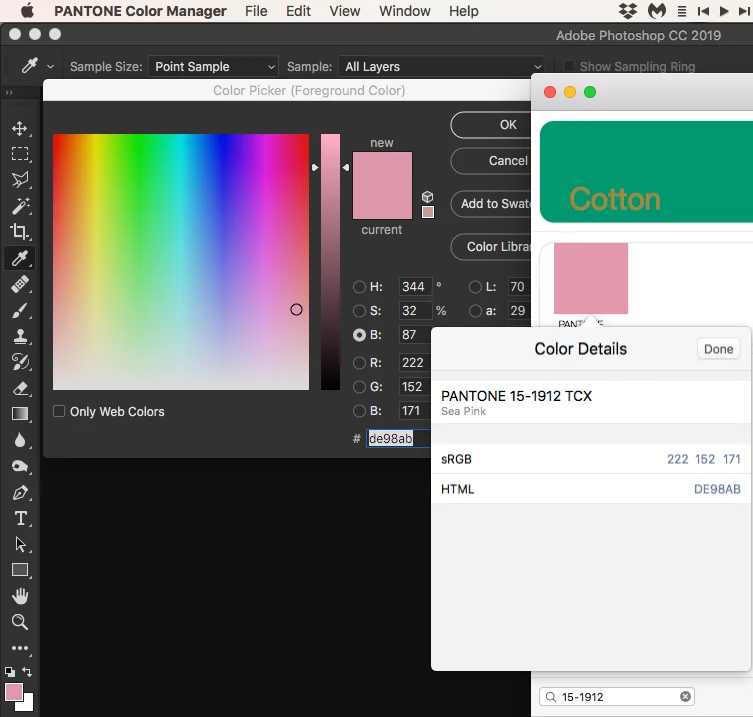Select the Sponge tool

(20, 466)
